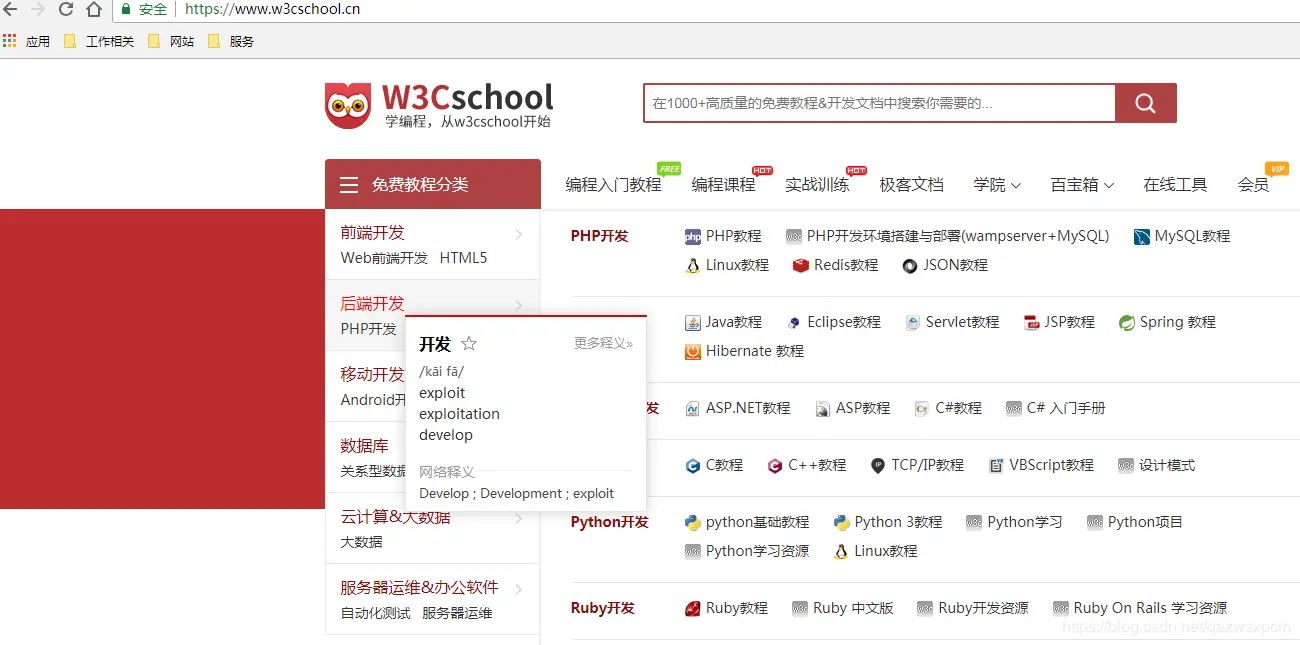
Task: Open the 学院 dropdown menu
Action: tap(996, 184)
